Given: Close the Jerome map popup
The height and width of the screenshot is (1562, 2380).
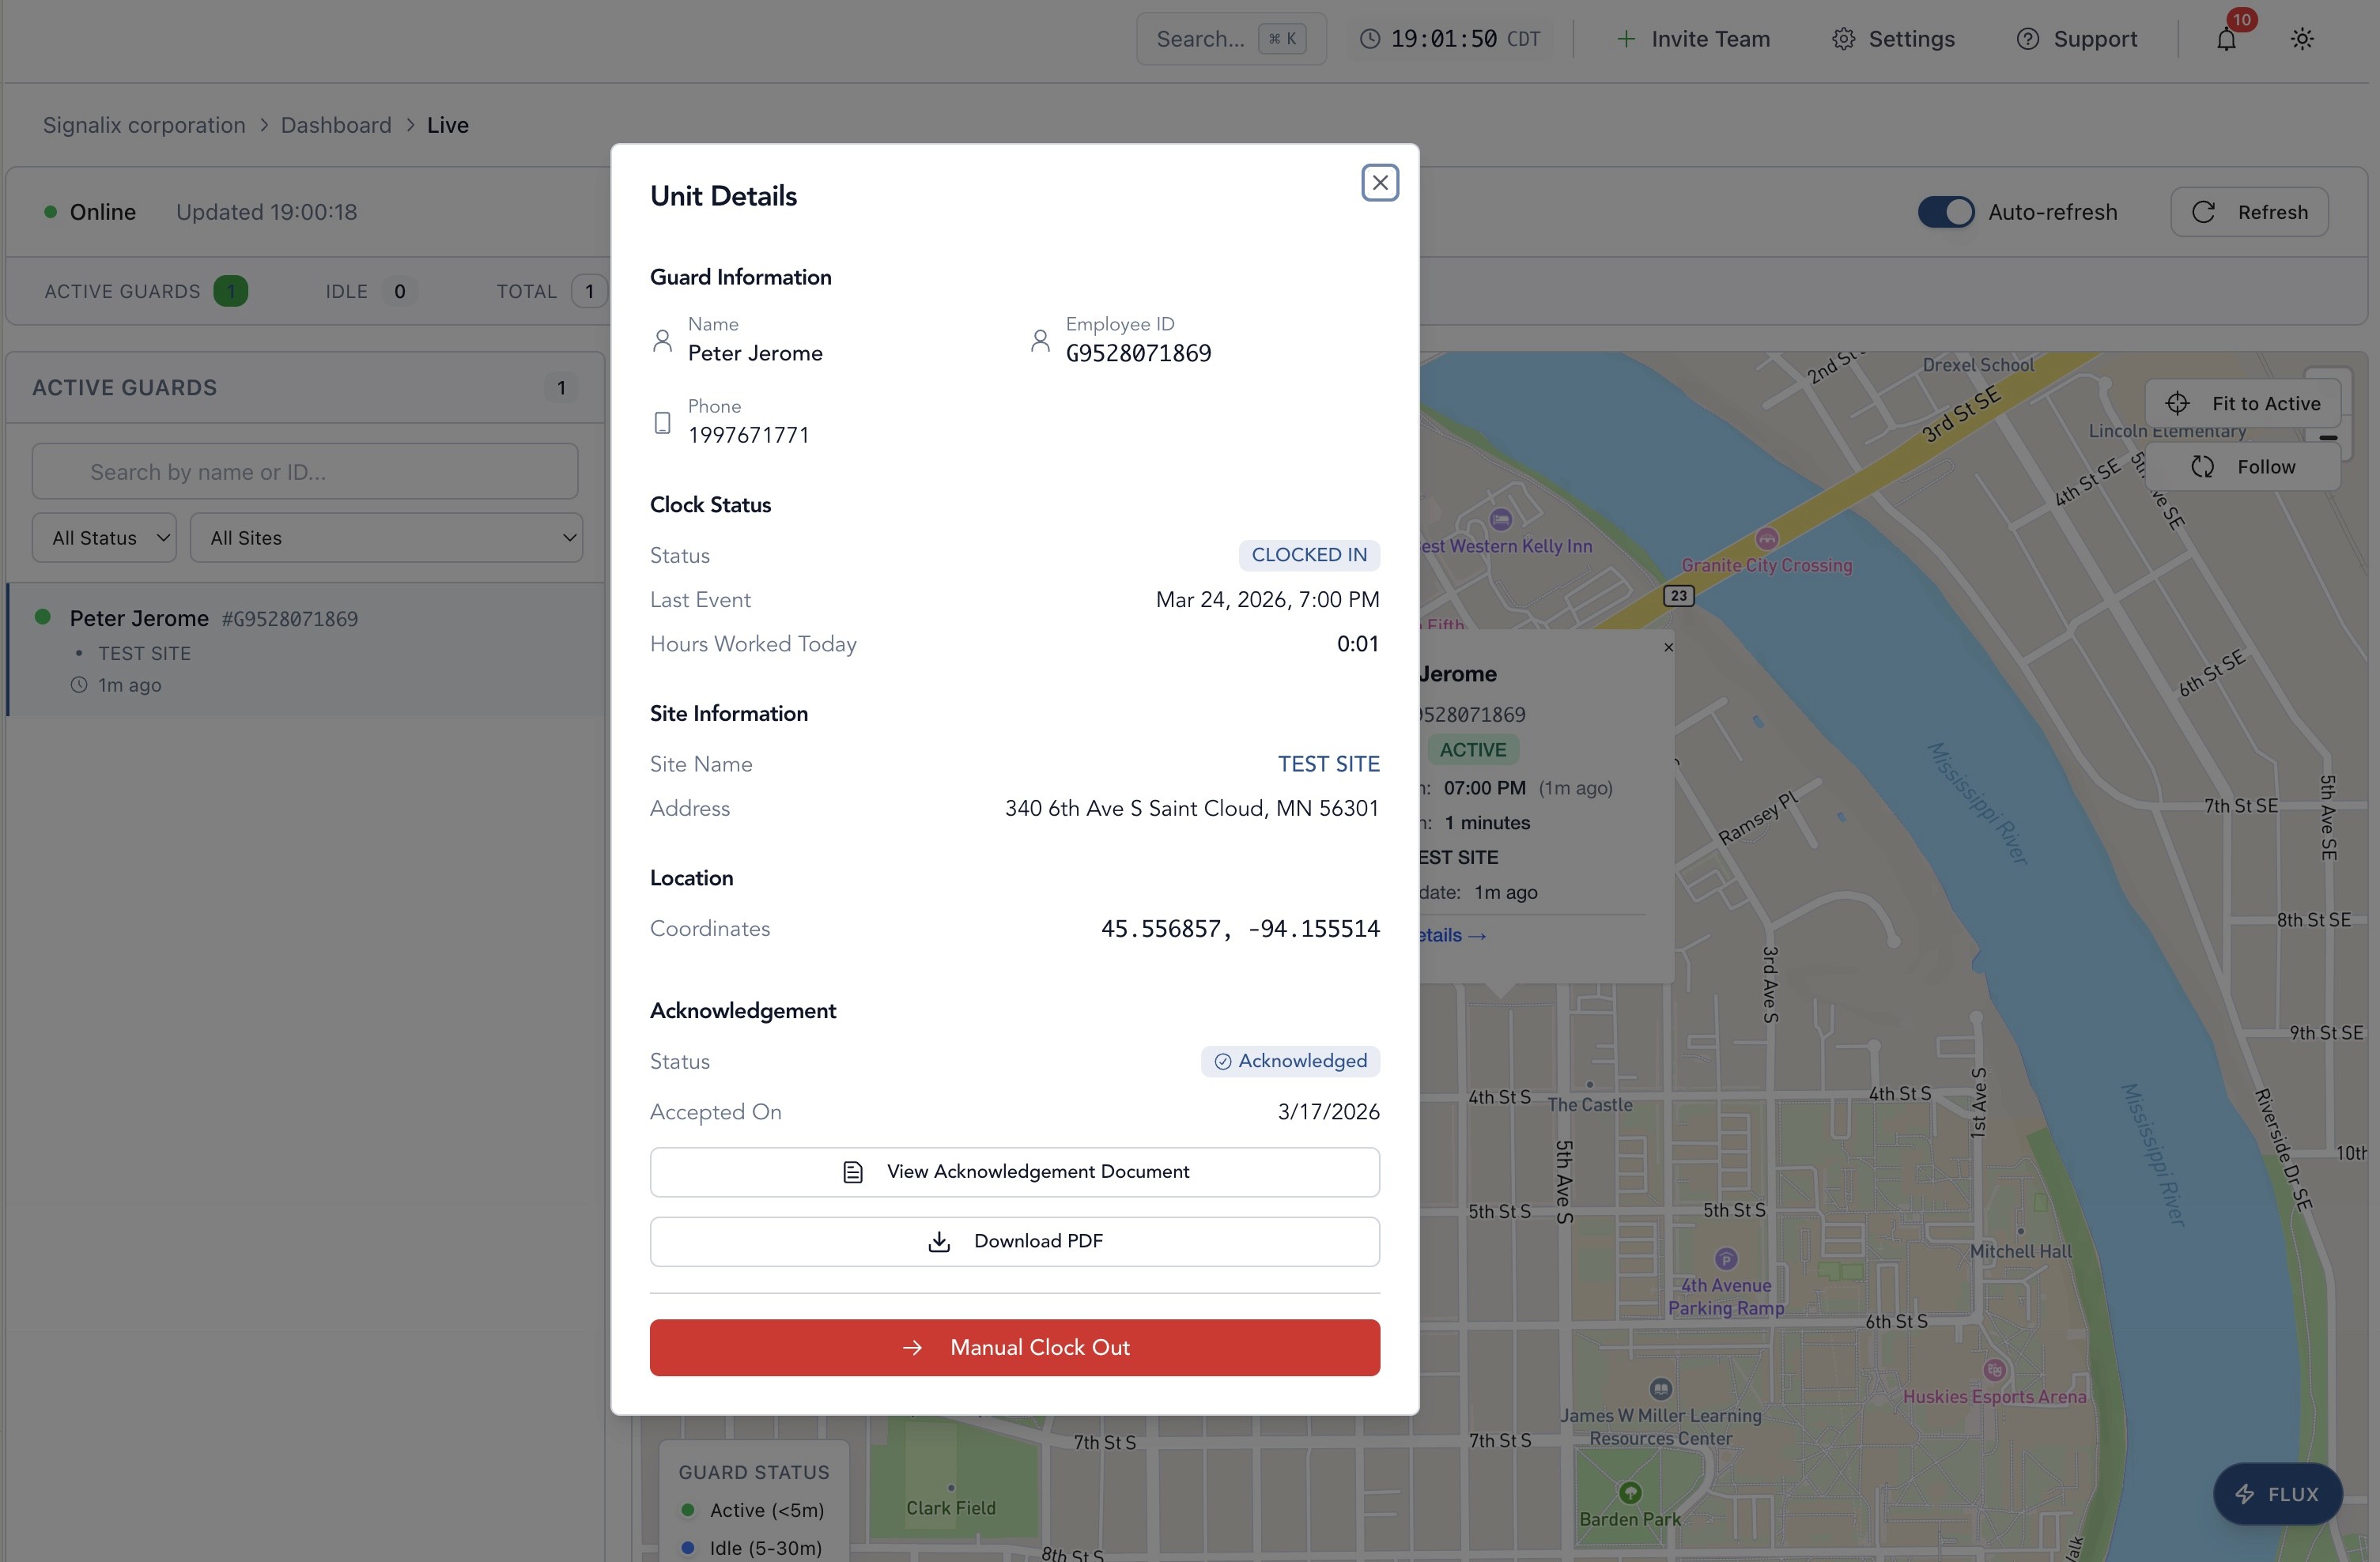Looking at the screenshot, I should pos(1668,647).
